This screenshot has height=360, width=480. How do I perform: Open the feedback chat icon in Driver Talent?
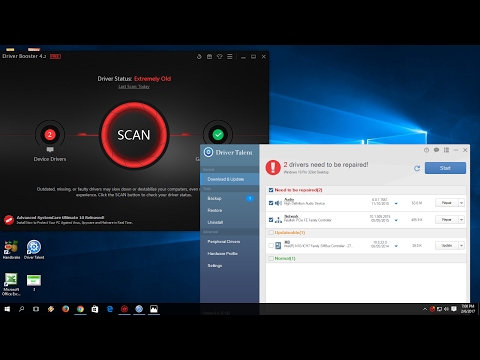click(436, 150)
